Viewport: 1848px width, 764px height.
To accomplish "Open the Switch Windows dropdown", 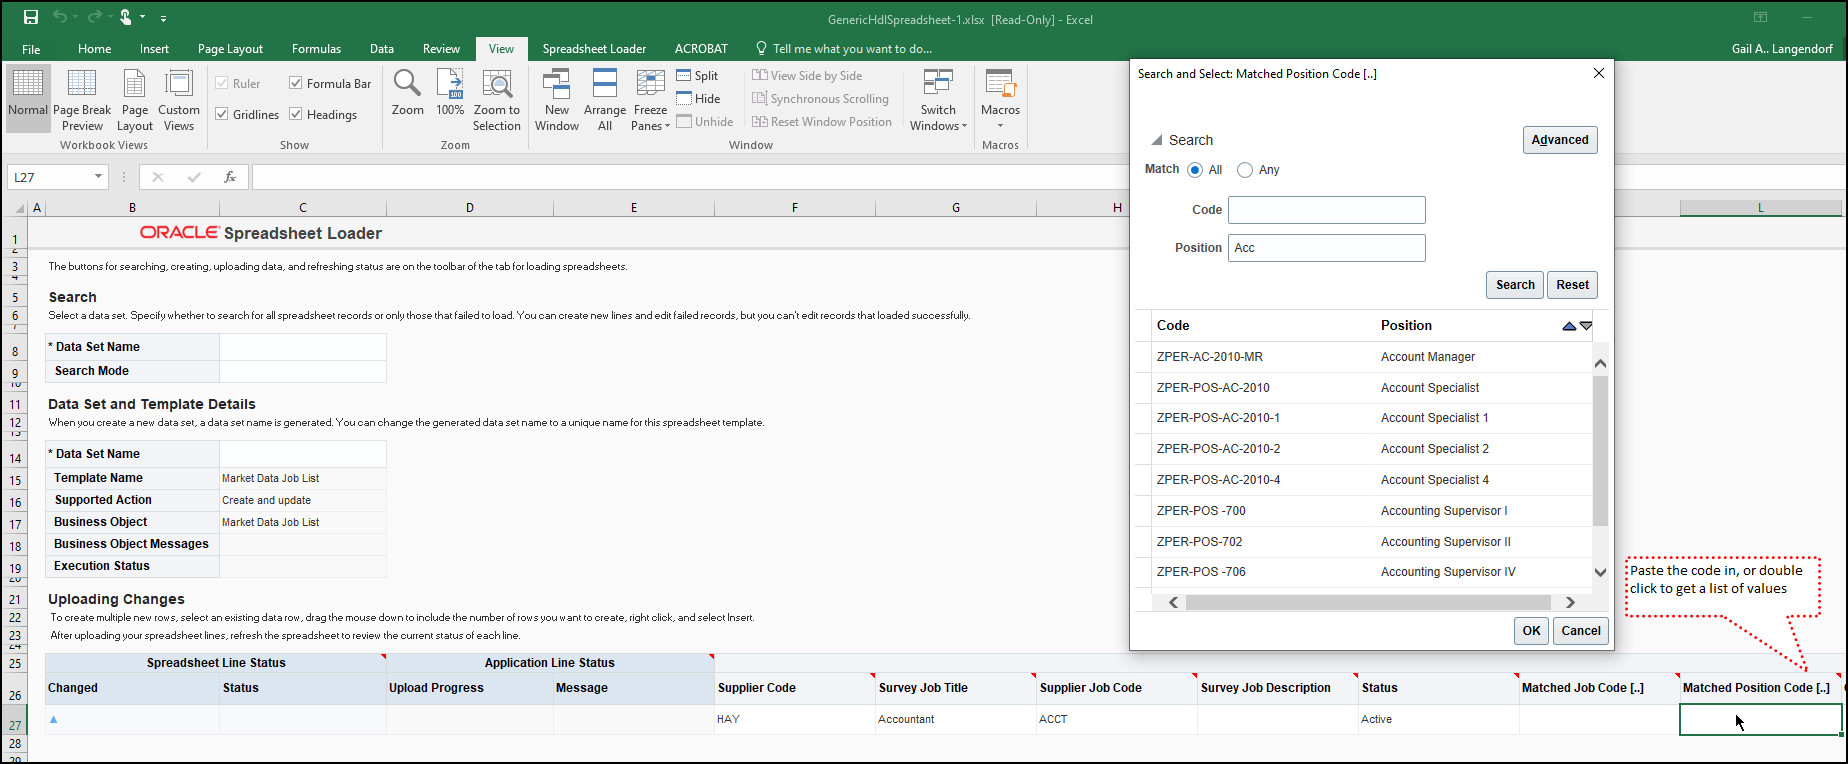I will (938, 100).
